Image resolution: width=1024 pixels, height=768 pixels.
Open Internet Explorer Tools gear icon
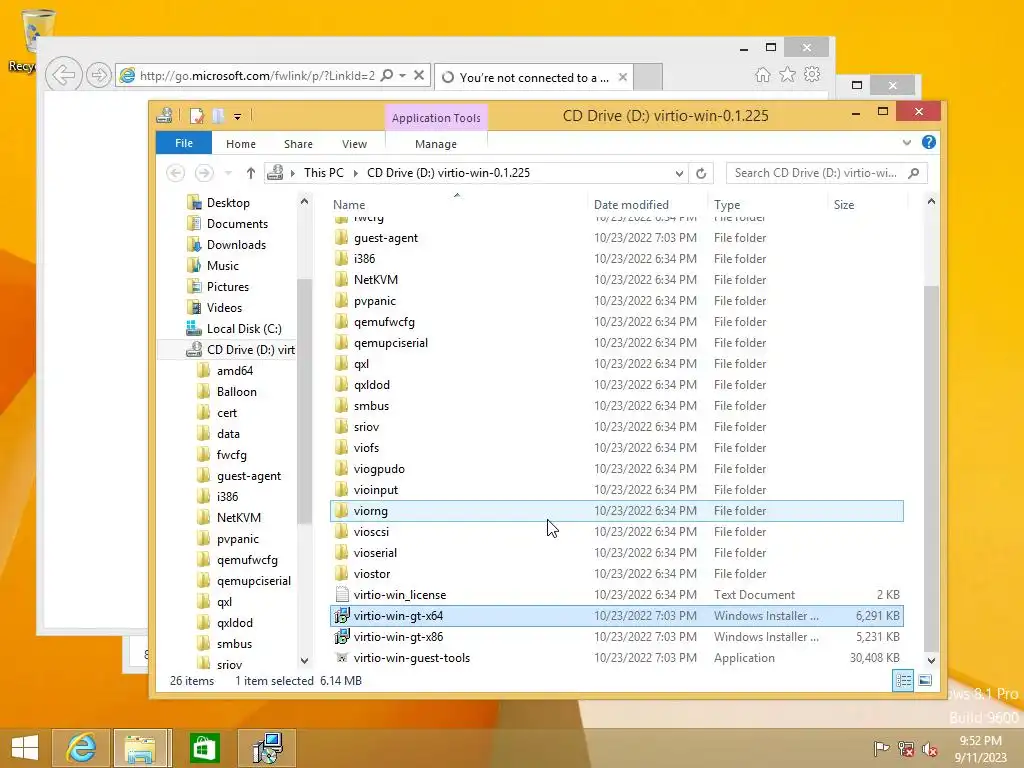point(812,74)
